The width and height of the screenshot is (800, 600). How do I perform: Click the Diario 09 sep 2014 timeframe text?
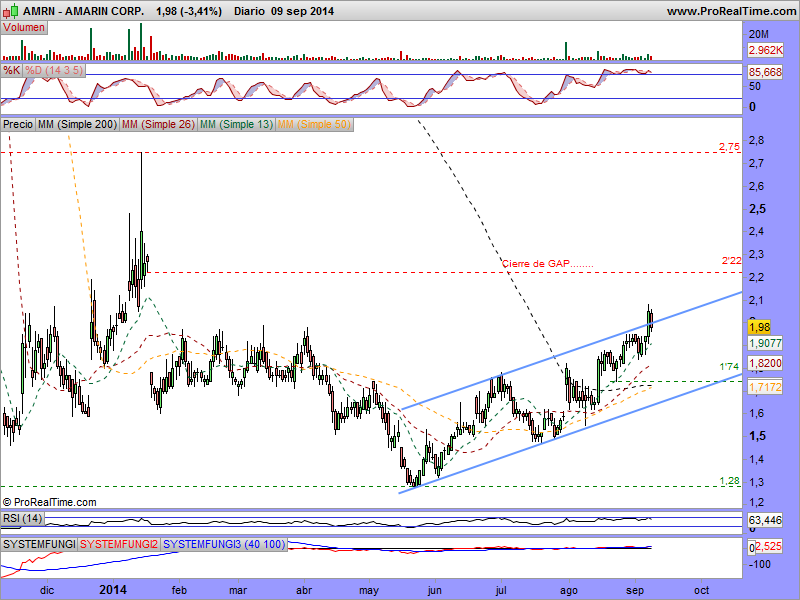coord(284,11)
